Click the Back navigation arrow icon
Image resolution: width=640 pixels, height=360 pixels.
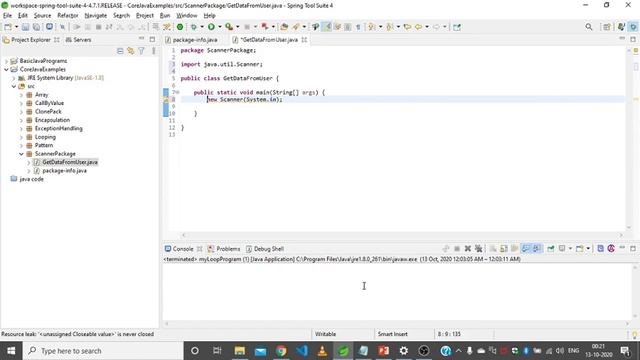click(419, 27)
